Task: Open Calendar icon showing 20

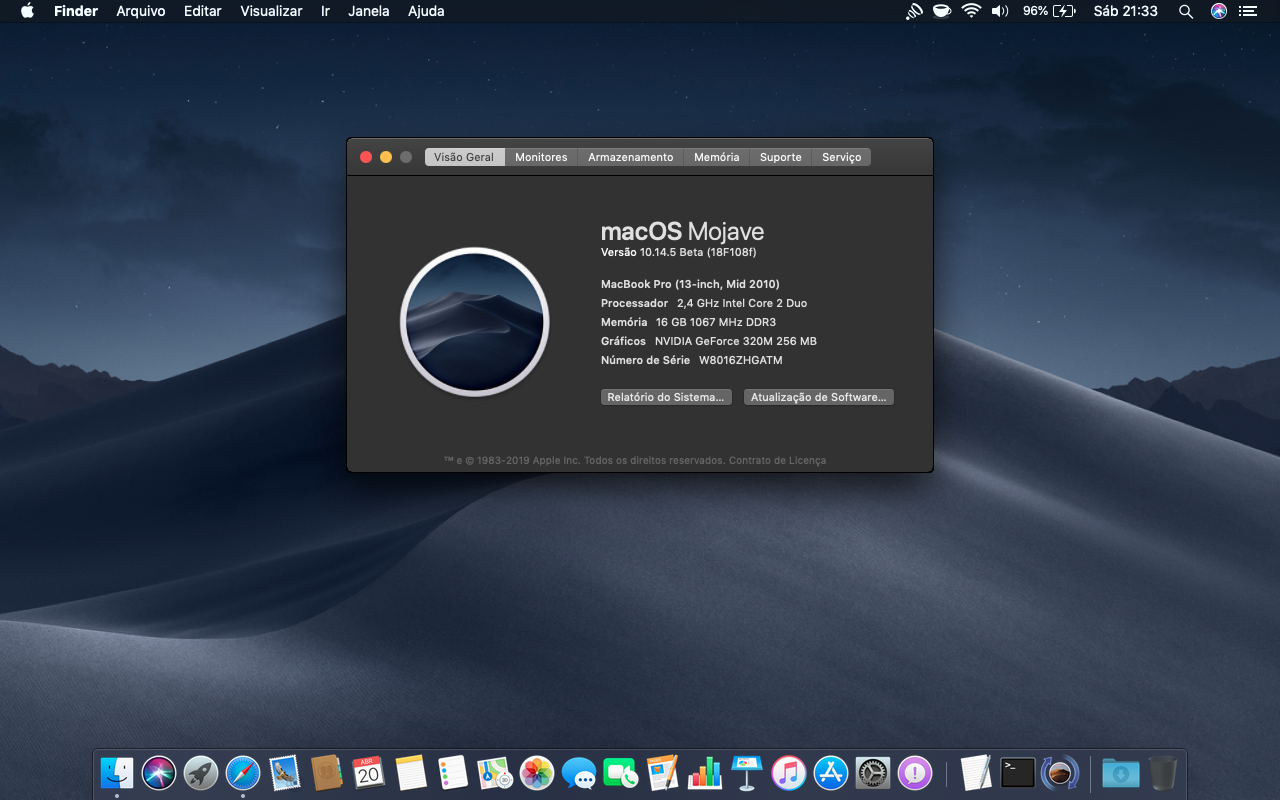Action: click(369, 773)
